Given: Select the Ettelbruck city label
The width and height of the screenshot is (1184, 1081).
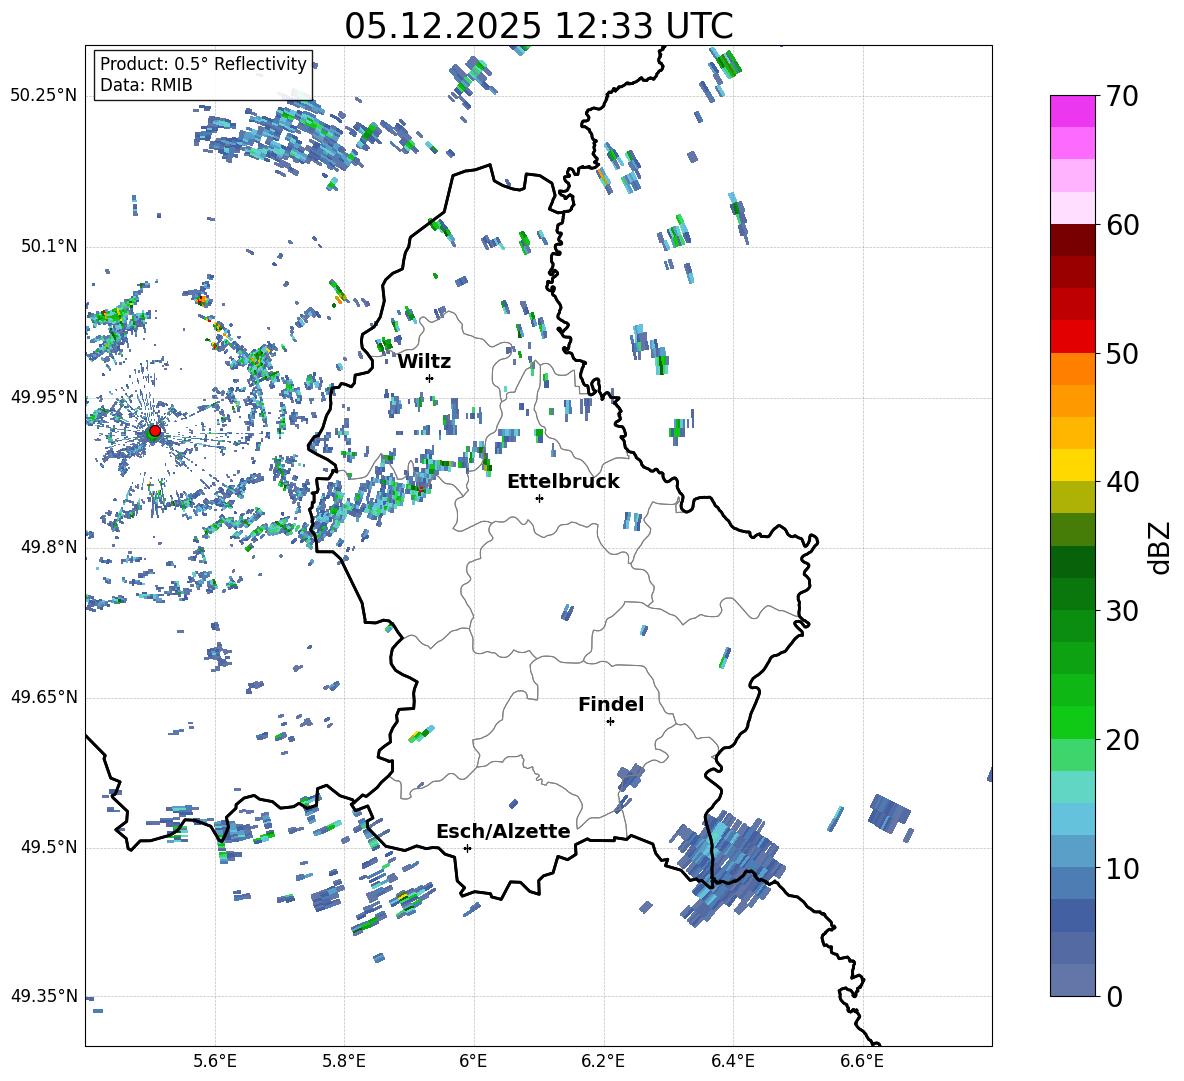Looking at the screenshot, I should tap(563, 482).
